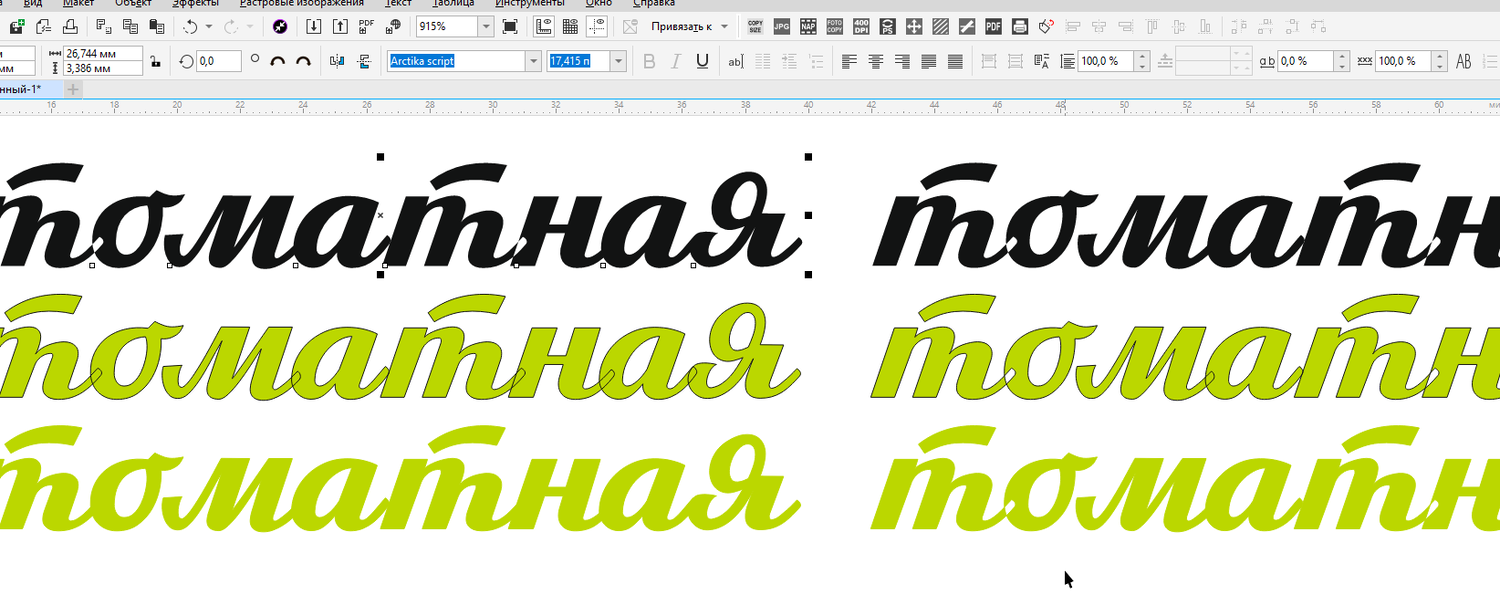Click the JPG export macro icon
1500x605 pixels.
click(782, 26)
